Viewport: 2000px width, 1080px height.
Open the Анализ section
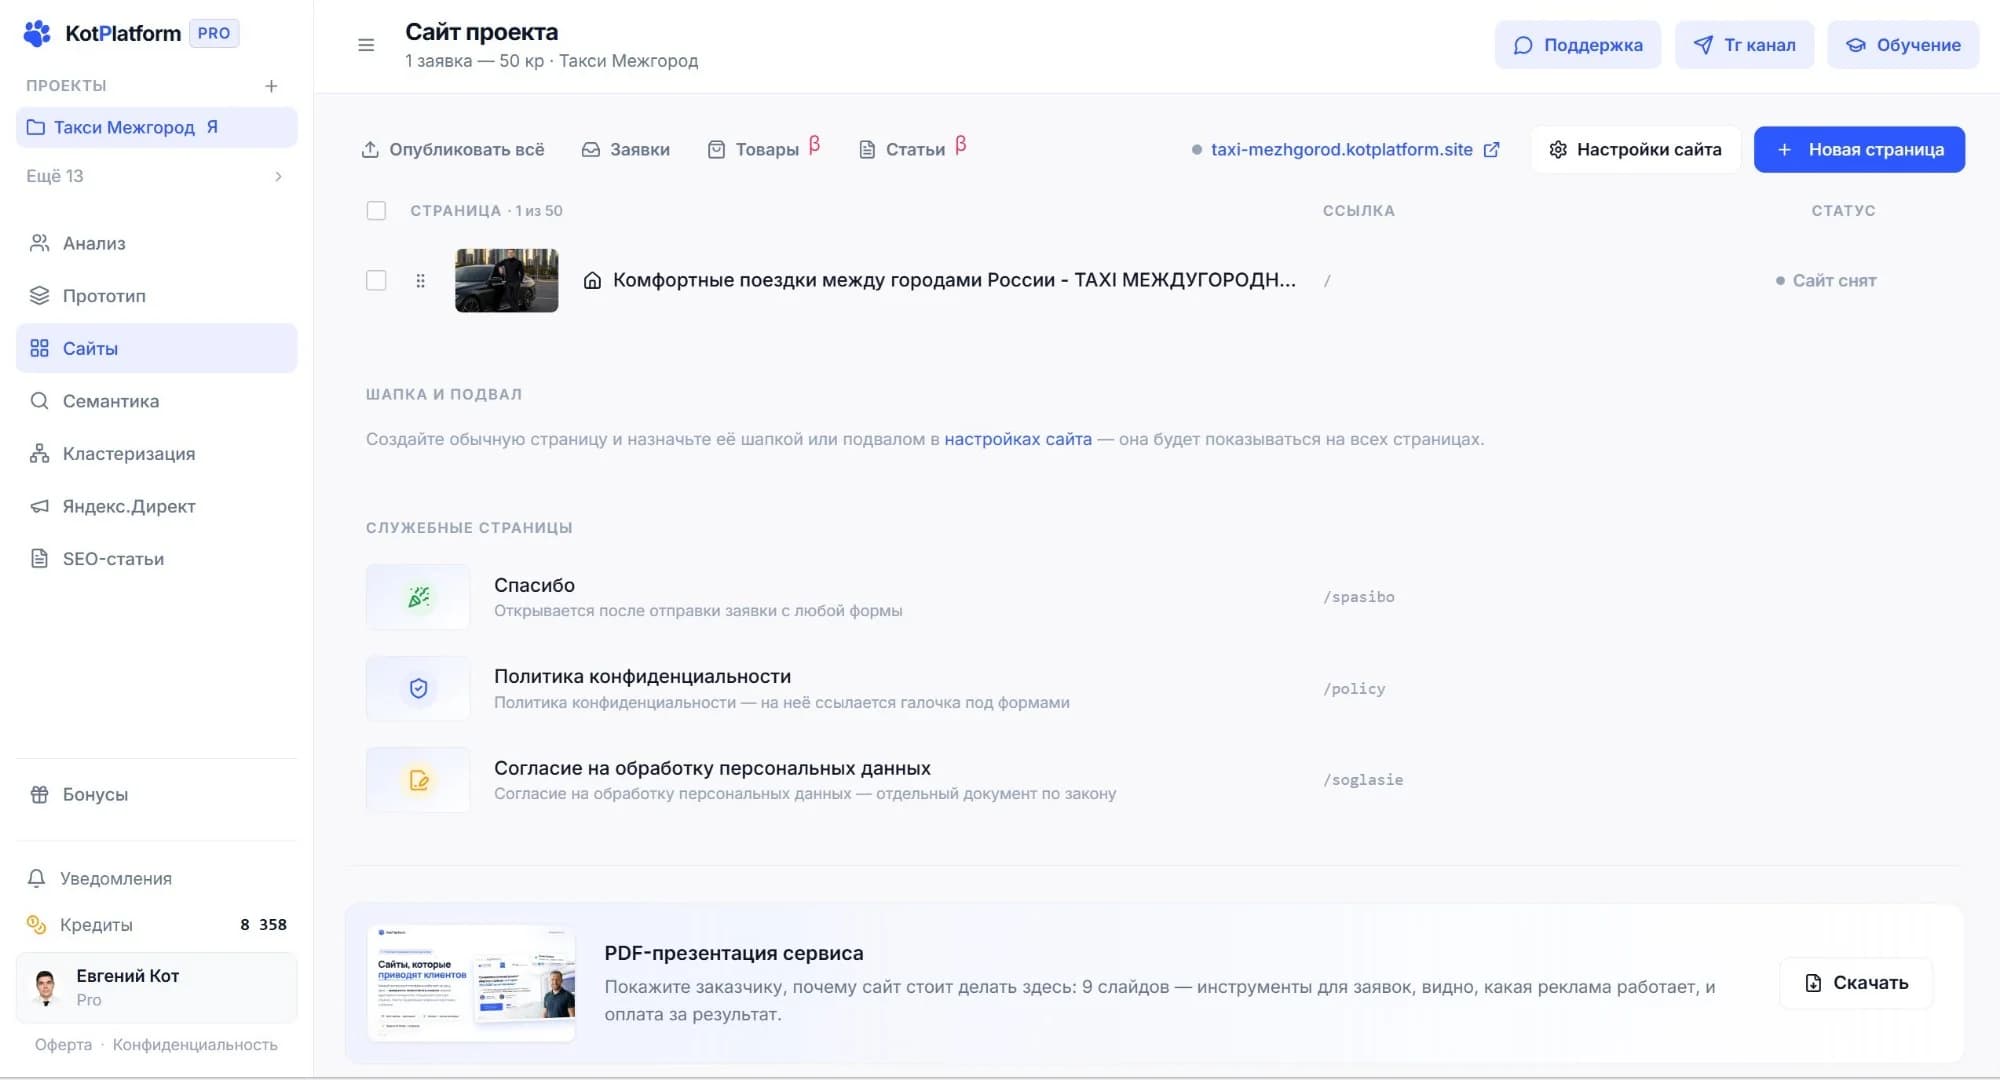pyautogui.click(x=156, y=243)
